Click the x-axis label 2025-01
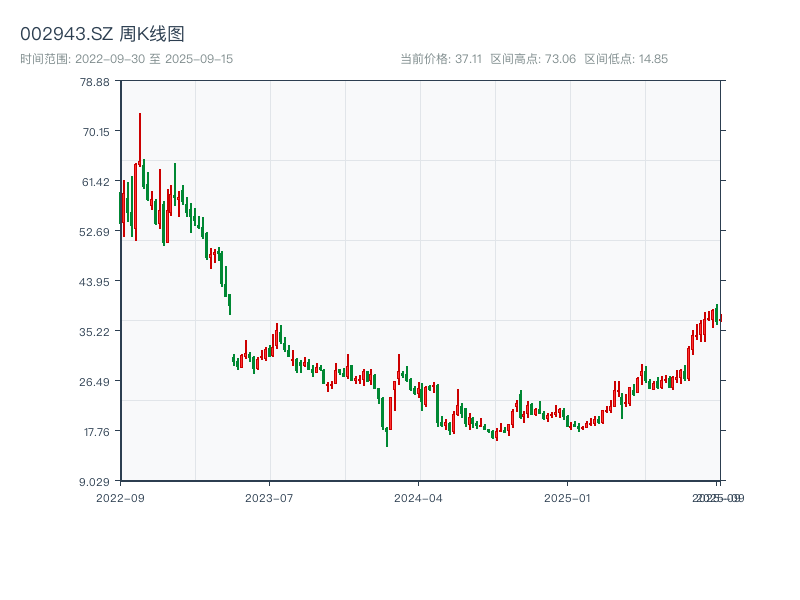 pyautogui.click(x=567, y=498)
